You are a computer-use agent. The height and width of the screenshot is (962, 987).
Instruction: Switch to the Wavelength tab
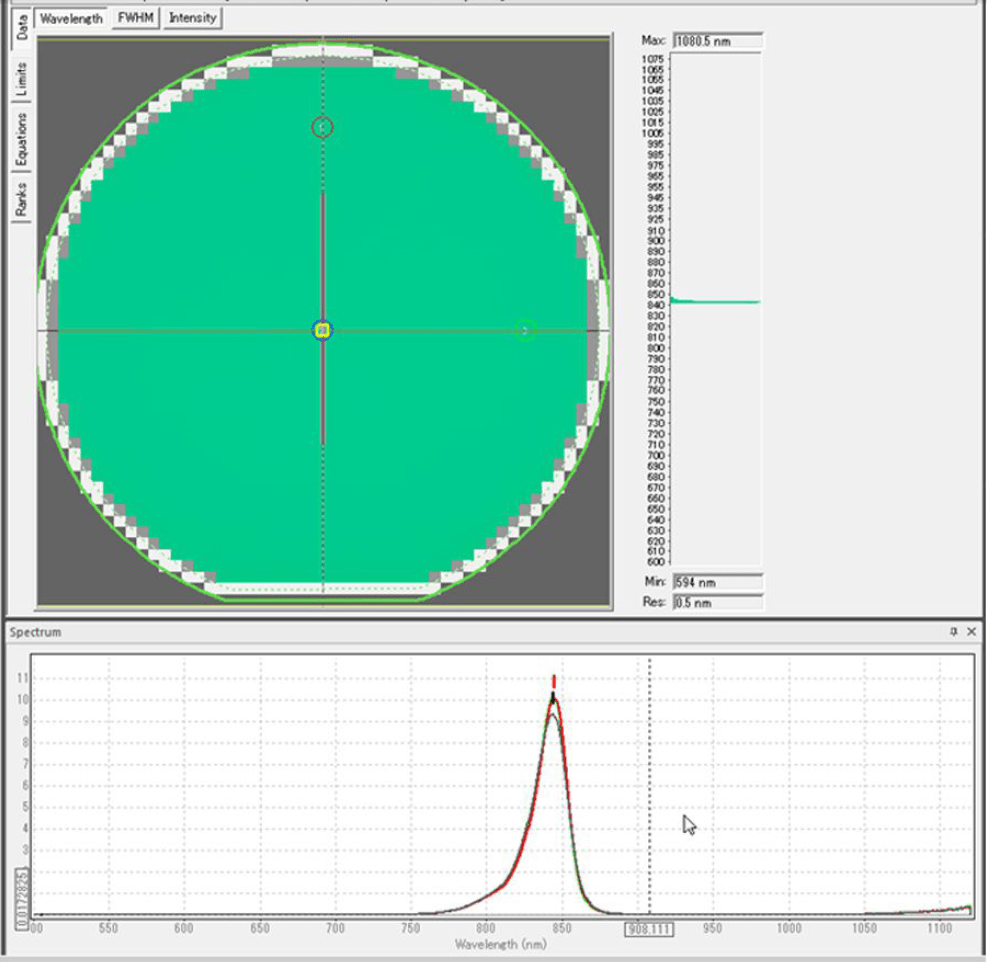click(71, 18)
